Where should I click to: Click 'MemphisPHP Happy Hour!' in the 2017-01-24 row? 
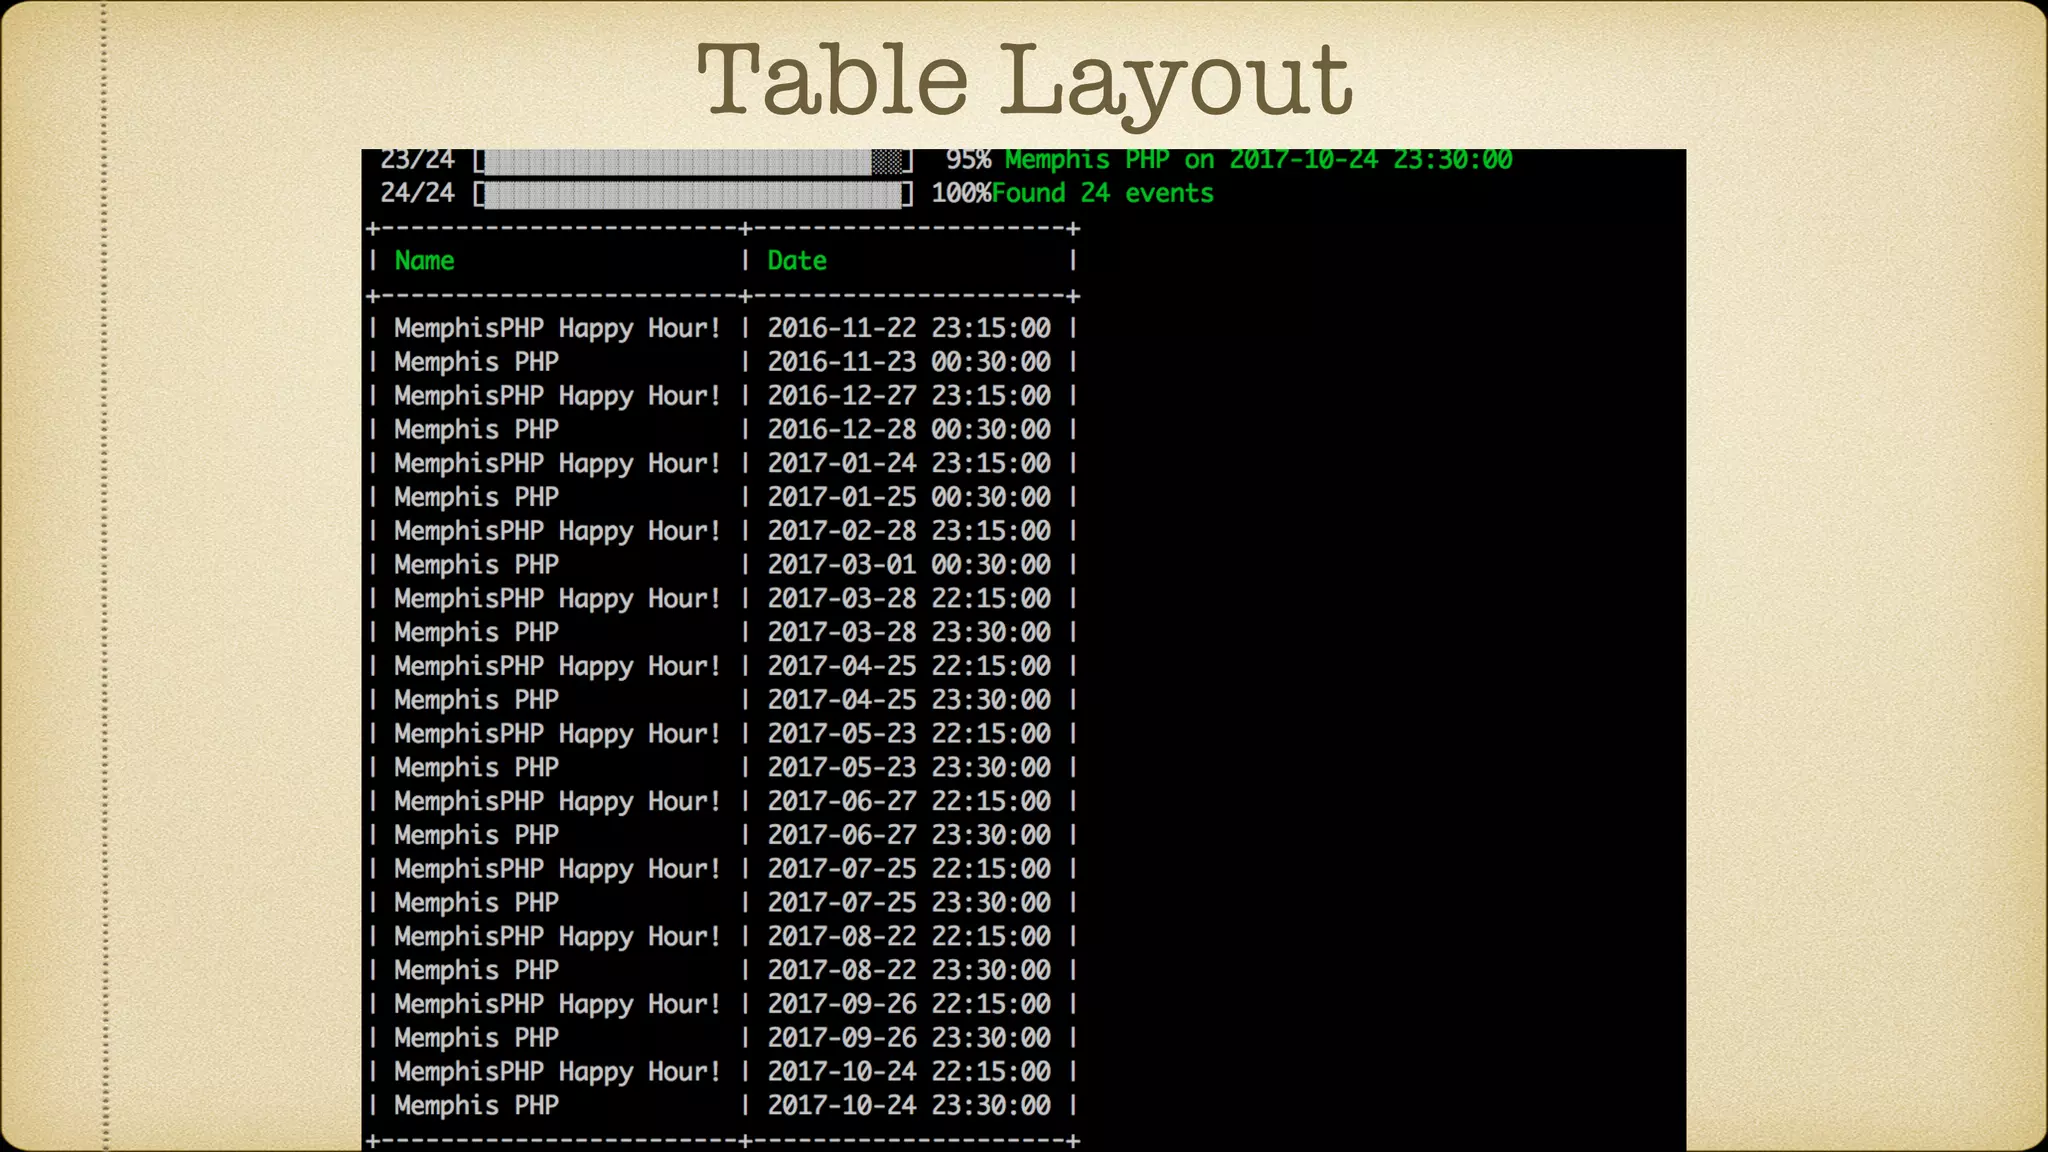[557, 465]
